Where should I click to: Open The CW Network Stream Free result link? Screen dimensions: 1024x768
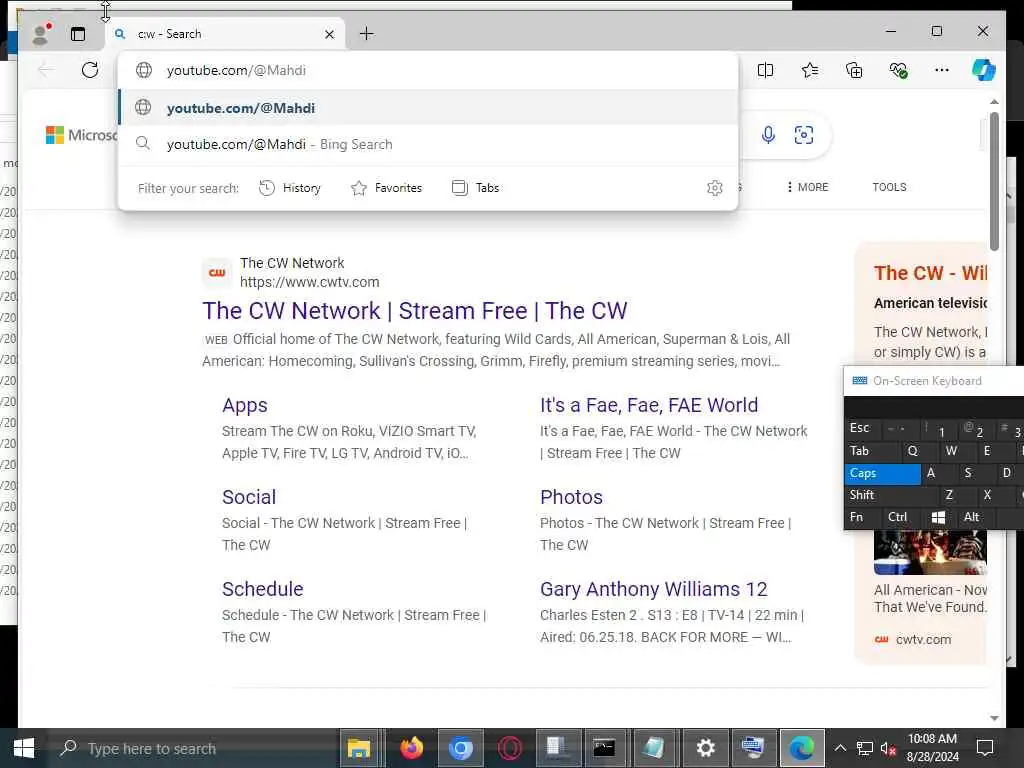415,311
